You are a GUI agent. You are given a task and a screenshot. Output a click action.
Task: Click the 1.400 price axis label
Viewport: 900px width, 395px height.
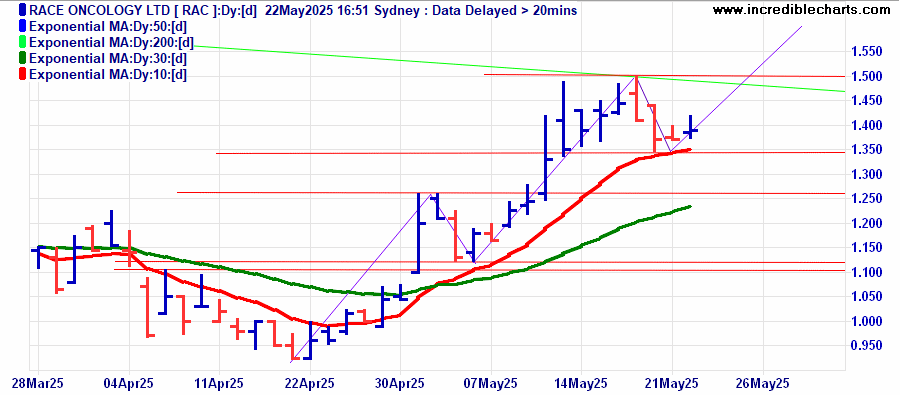866,126
